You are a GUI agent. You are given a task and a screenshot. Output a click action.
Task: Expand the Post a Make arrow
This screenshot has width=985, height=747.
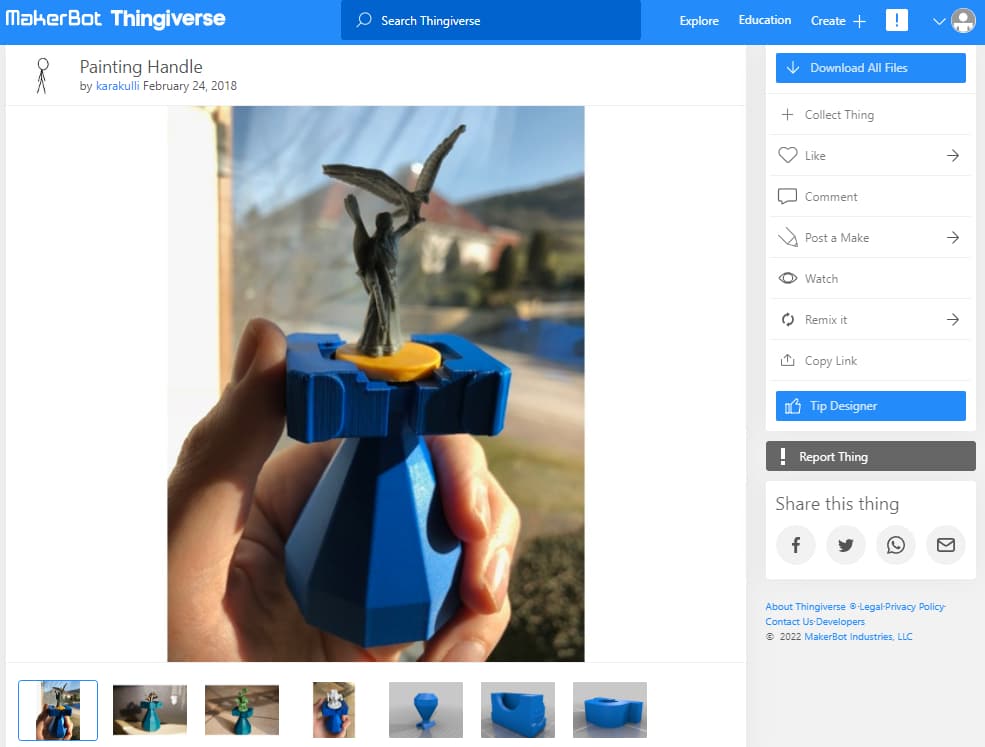(x=952, y=237)
